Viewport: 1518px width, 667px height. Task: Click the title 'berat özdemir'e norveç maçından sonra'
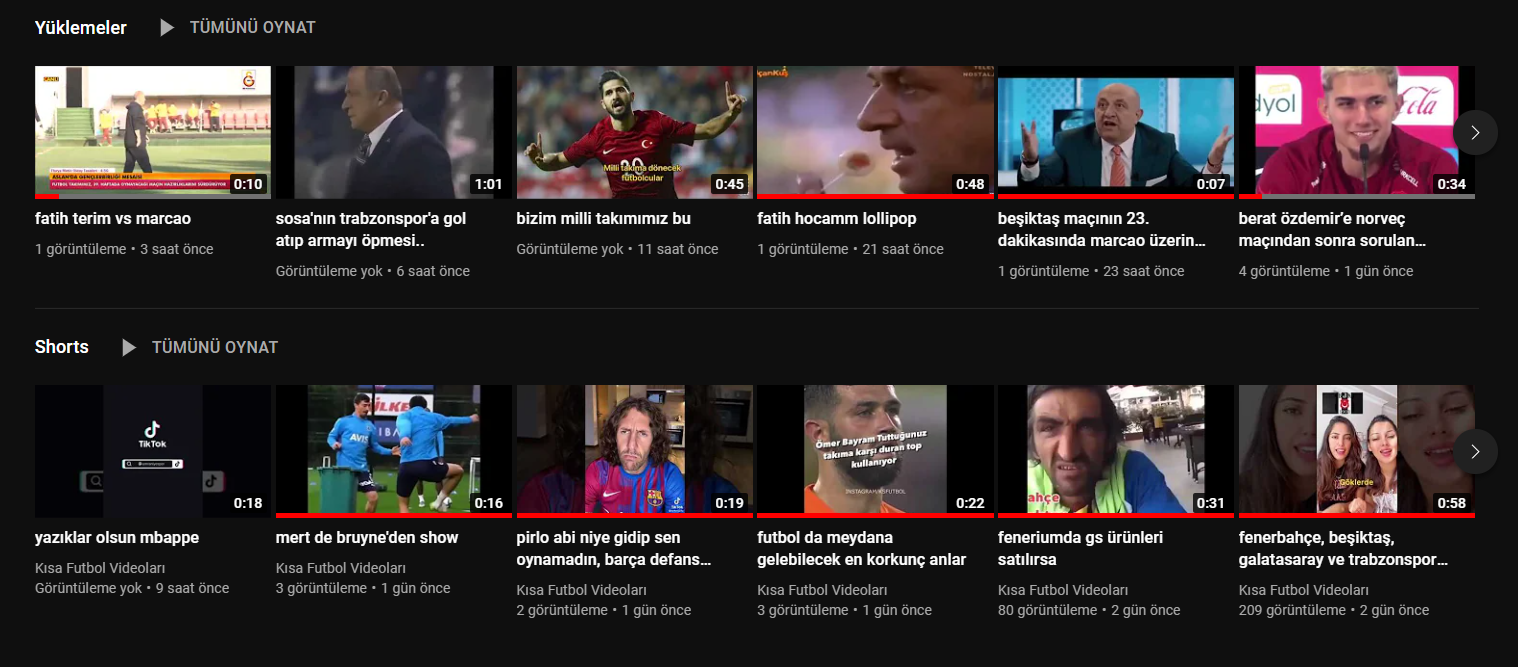coord(1333,229)
